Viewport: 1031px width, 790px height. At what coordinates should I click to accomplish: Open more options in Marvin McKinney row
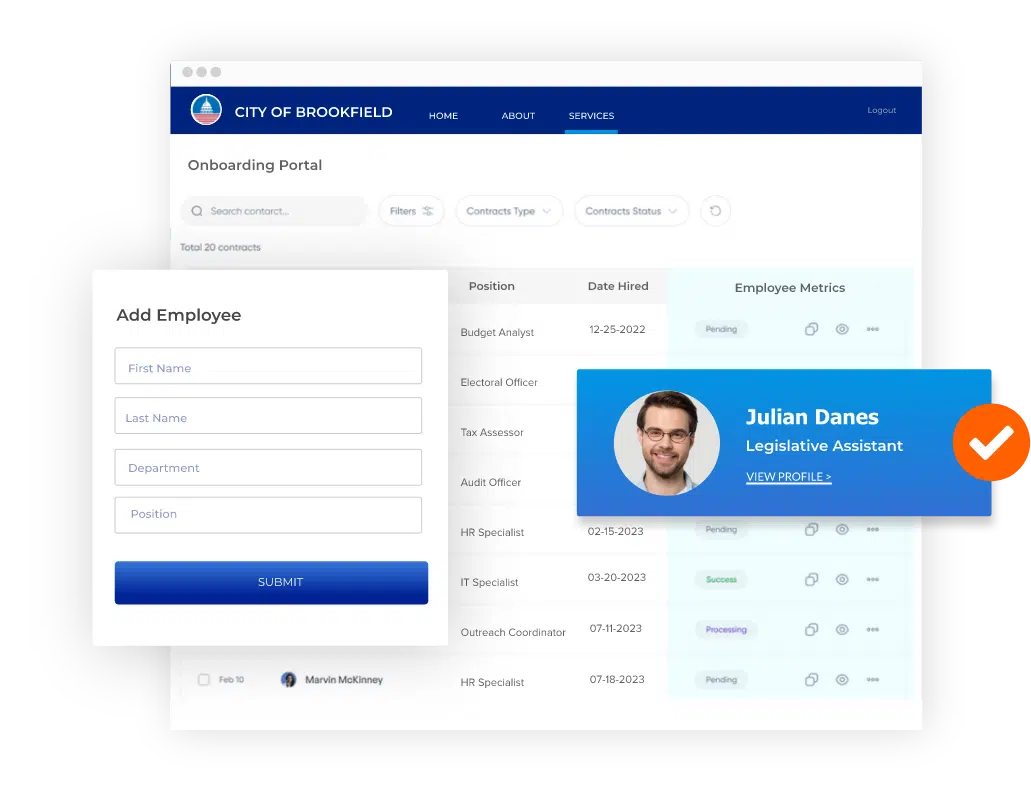point(872,680)
